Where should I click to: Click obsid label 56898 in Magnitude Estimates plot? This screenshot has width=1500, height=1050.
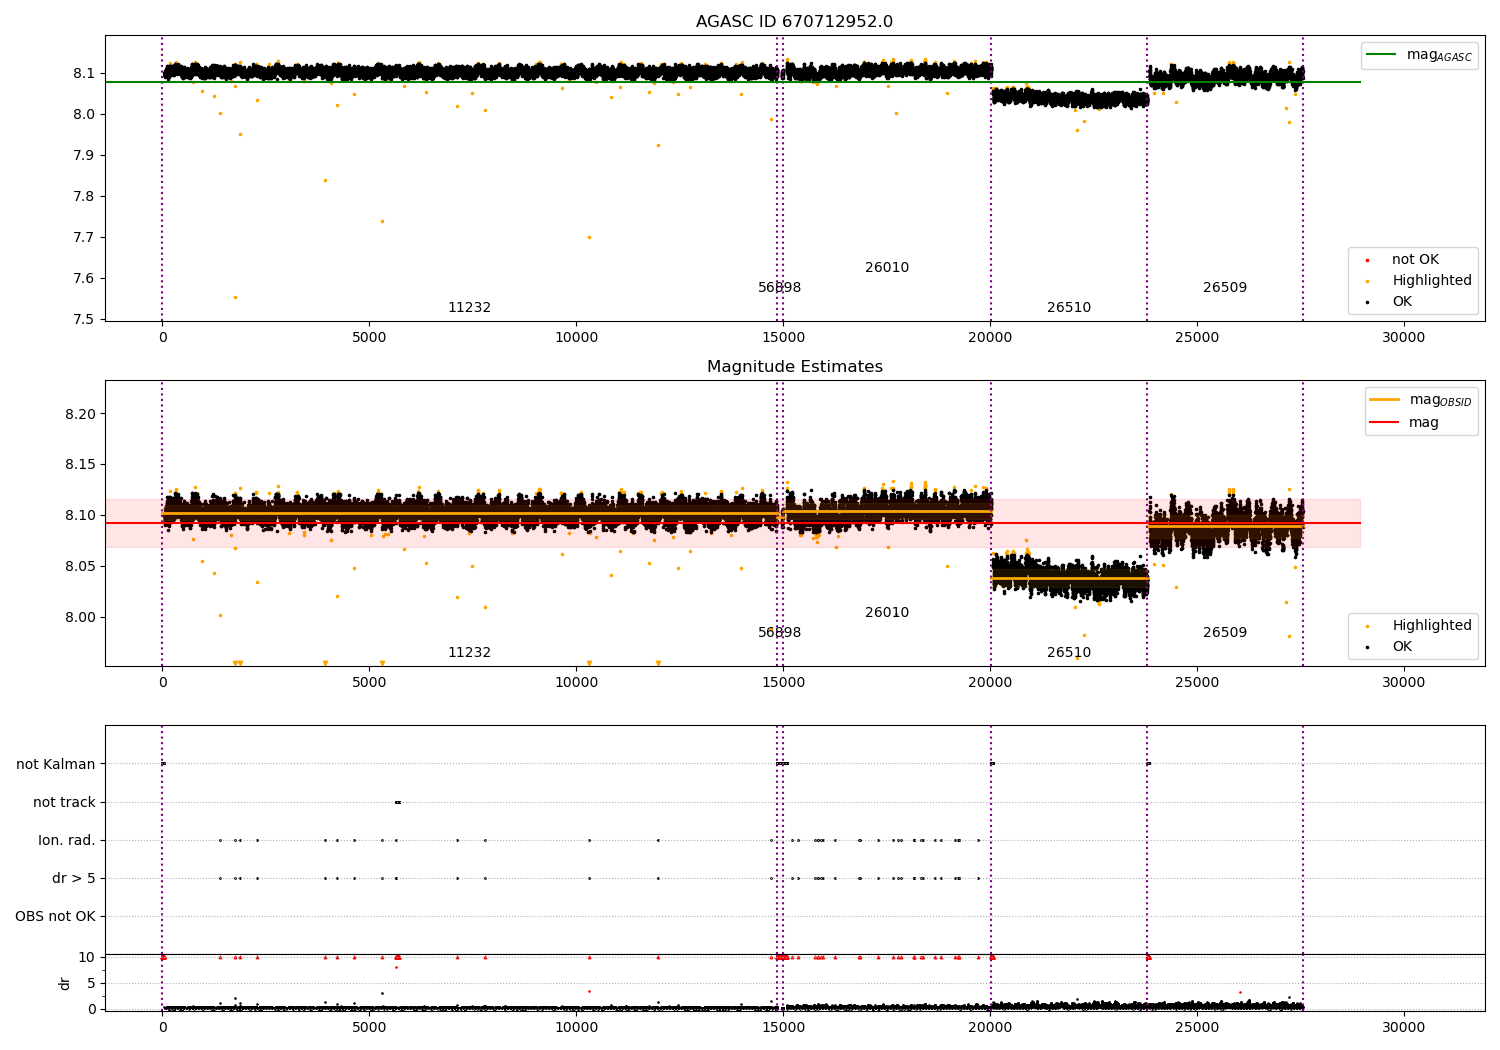pyautogui.click(x=779, y=633)
